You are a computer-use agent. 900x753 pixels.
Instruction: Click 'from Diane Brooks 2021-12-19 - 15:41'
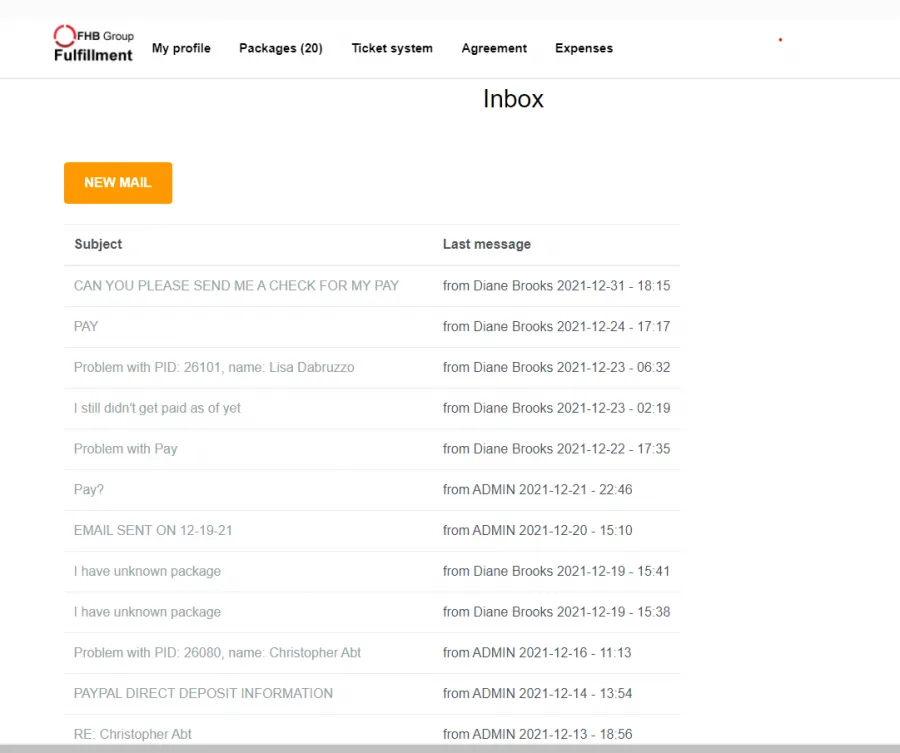[x=556, y=571]
